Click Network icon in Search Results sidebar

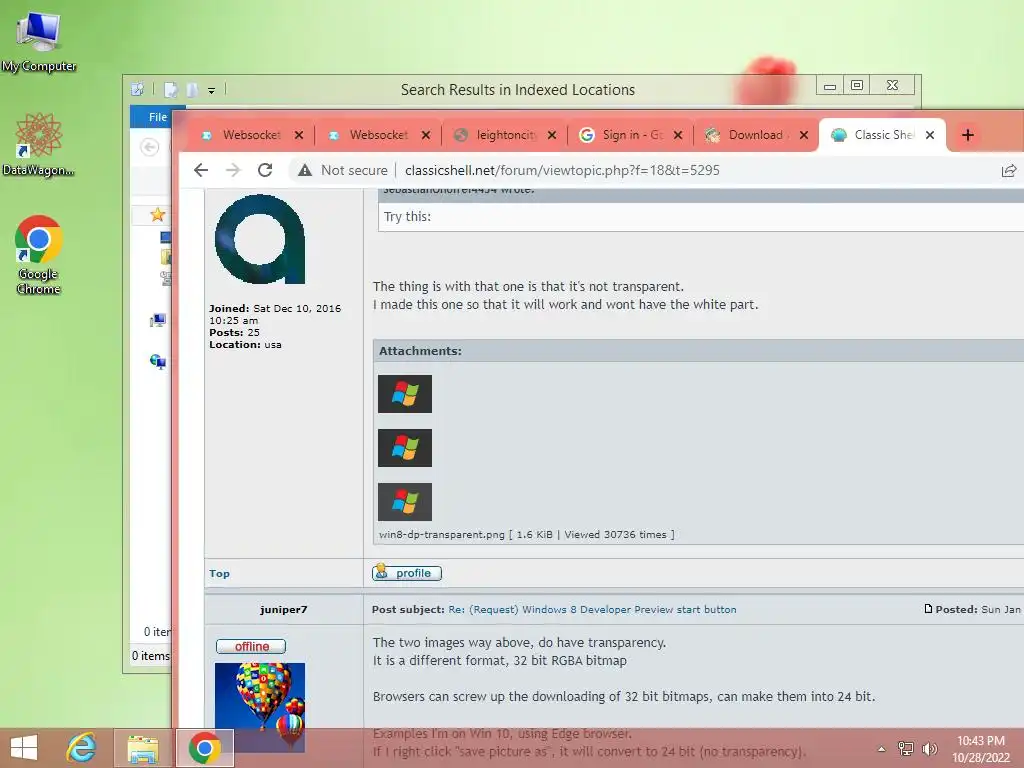[x=157, y=361]
